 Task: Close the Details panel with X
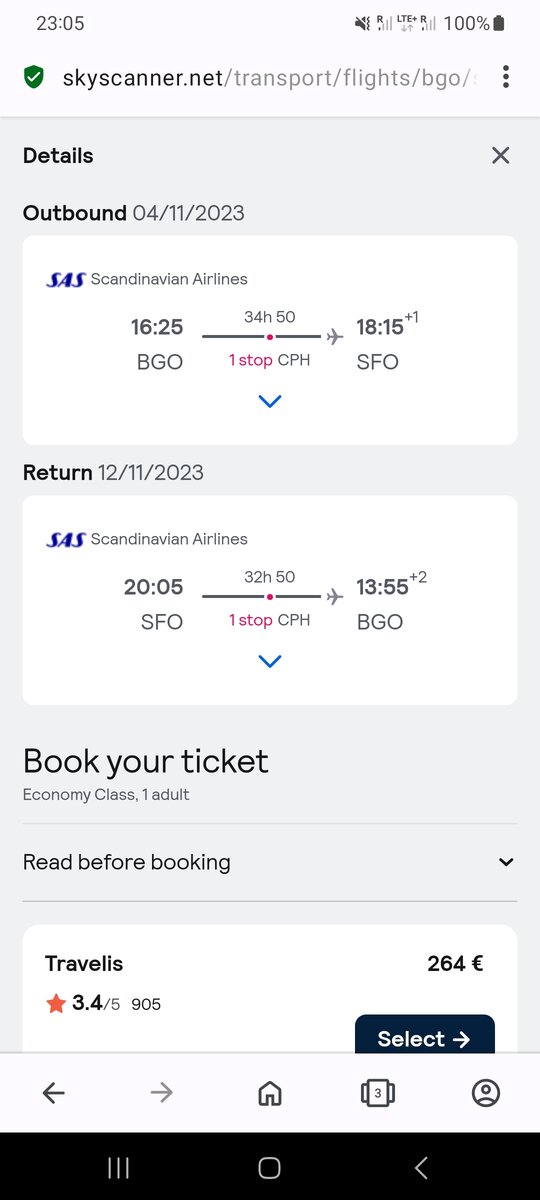coord(501,155)
